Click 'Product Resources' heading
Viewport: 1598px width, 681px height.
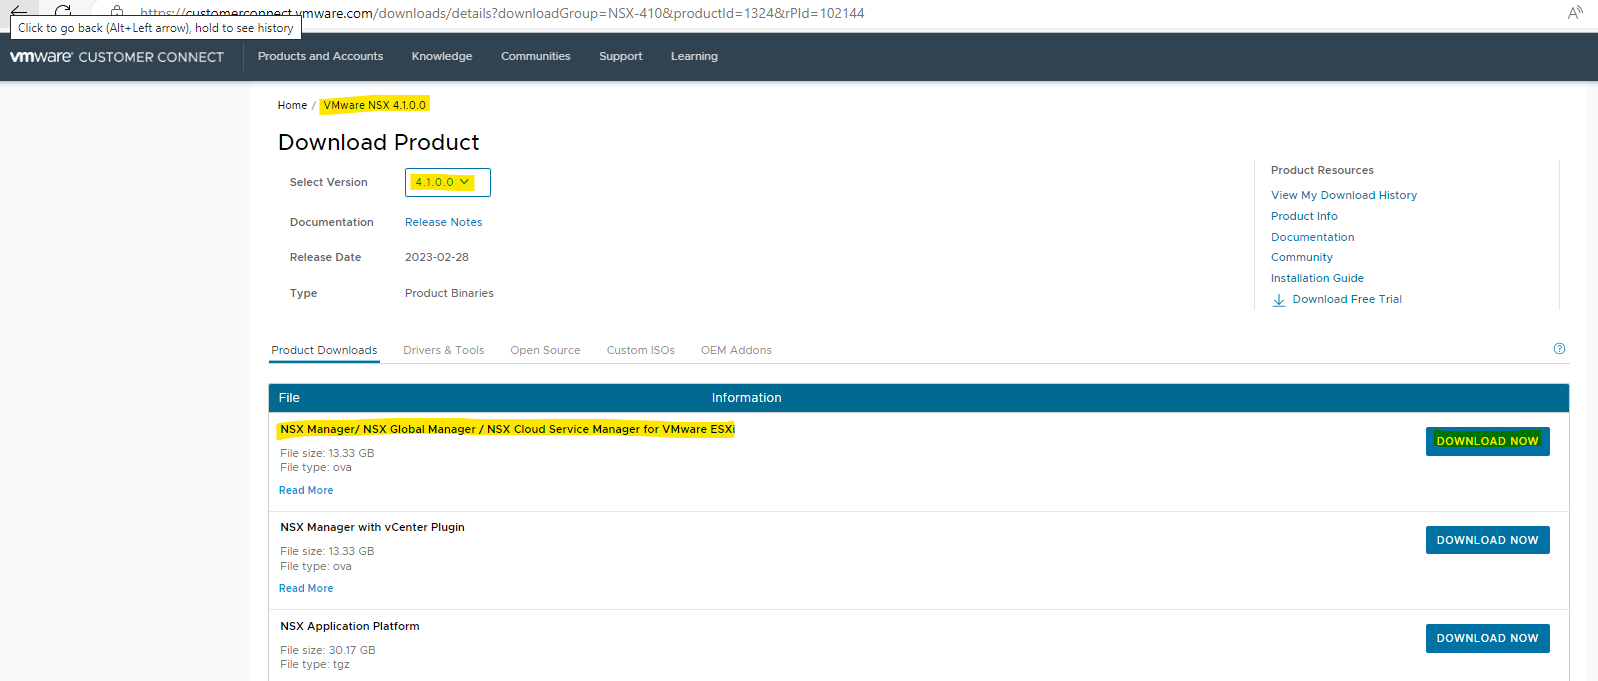[1322, 171]
